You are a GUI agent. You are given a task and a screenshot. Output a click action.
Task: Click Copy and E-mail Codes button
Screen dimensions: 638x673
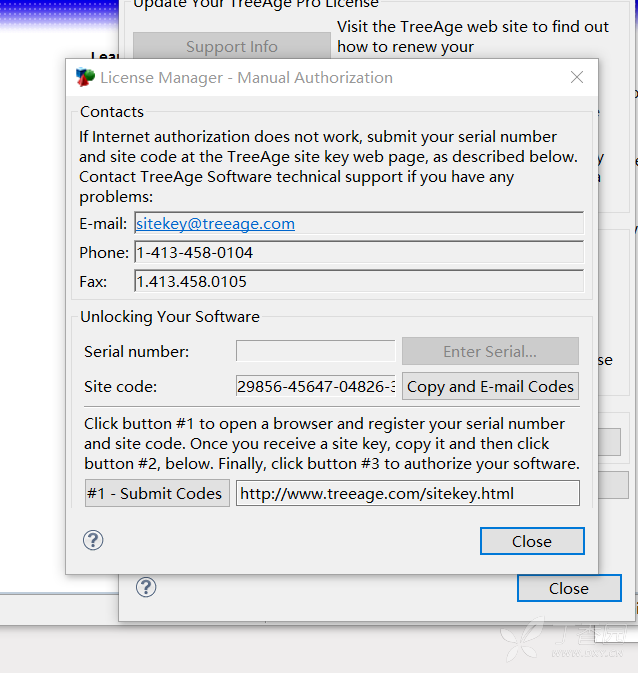click(x=490, y=386)
